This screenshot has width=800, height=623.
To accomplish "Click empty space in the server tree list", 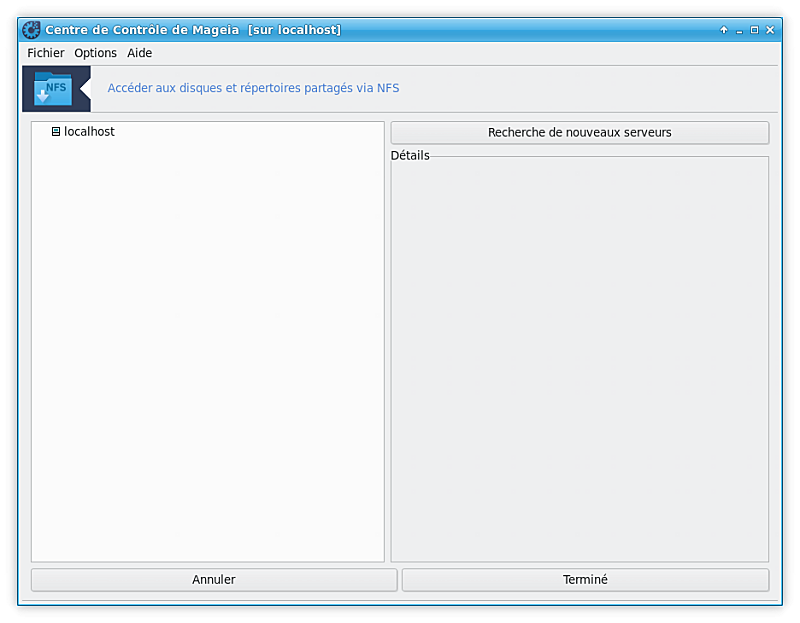I will point(207,350).
